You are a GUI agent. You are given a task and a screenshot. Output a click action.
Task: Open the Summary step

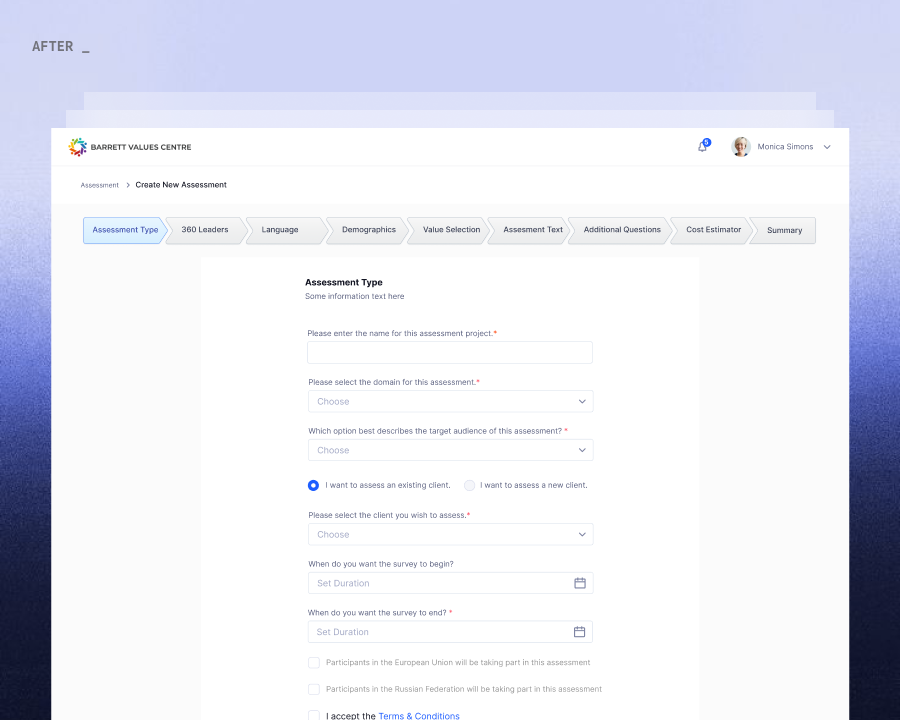(784, 230)
